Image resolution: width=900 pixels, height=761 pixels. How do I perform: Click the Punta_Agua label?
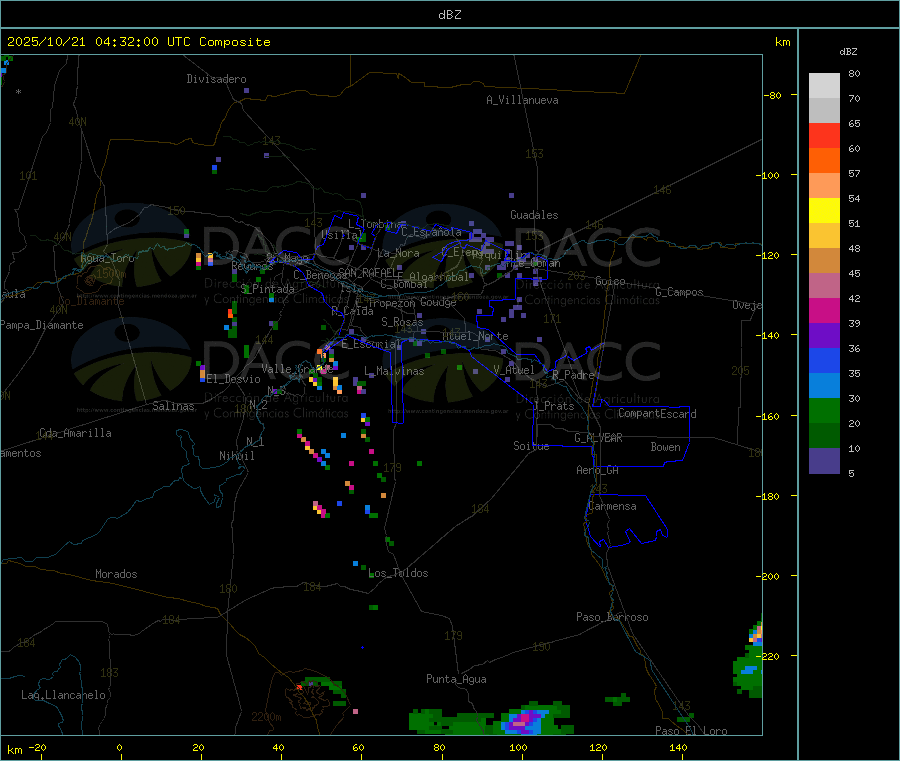[x=456, y=679]
